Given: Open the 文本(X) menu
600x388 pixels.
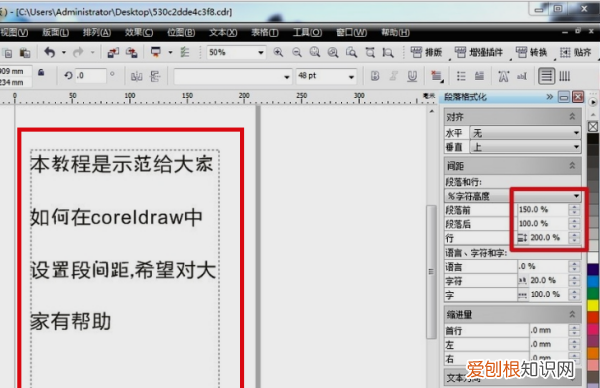Looking at the screenshot, I should click(x=223, y=33).
